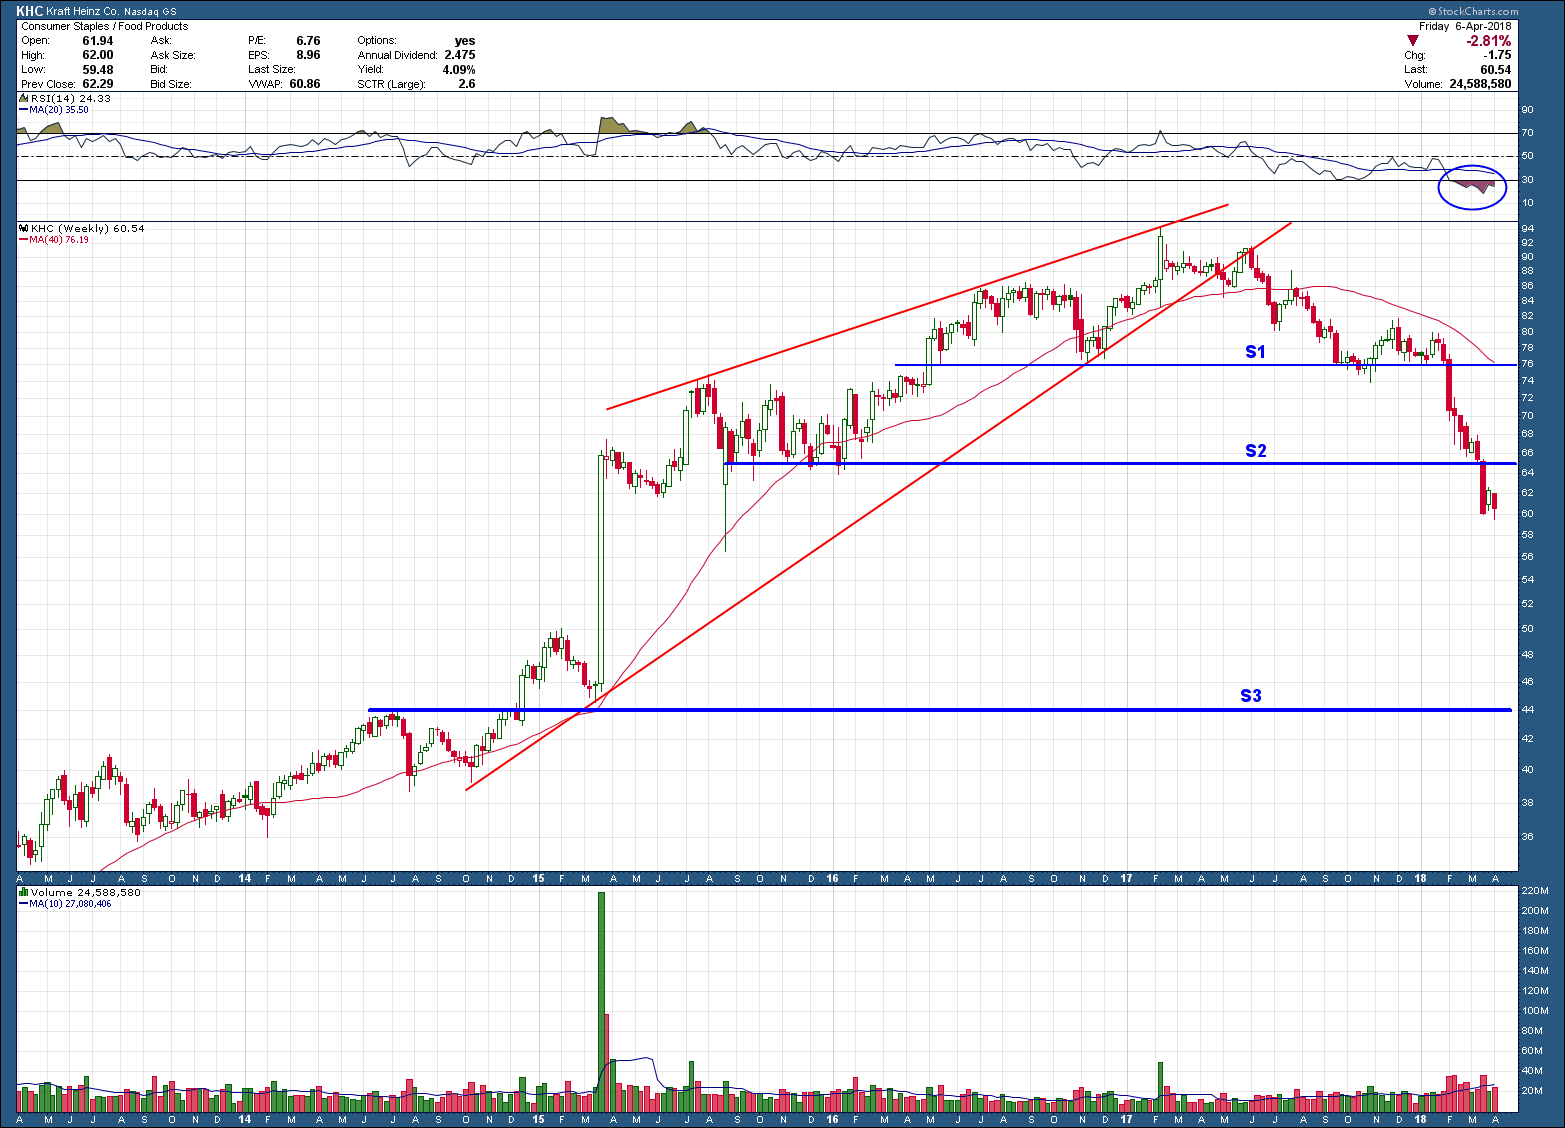
Task: Click the Kraft Heinz Co. company name
Action: 82,12
